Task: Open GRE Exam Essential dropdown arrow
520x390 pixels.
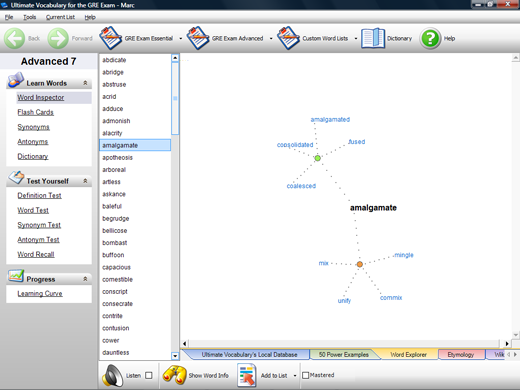Action: [181, 38]
